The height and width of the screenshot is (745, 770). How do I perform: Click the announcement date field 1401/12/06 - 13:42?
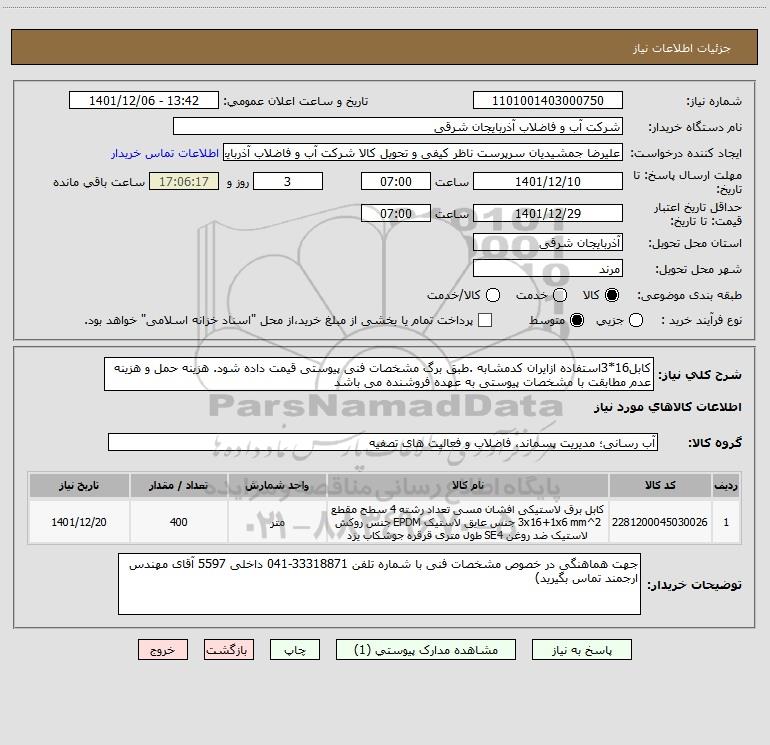[x=144, y=101]
